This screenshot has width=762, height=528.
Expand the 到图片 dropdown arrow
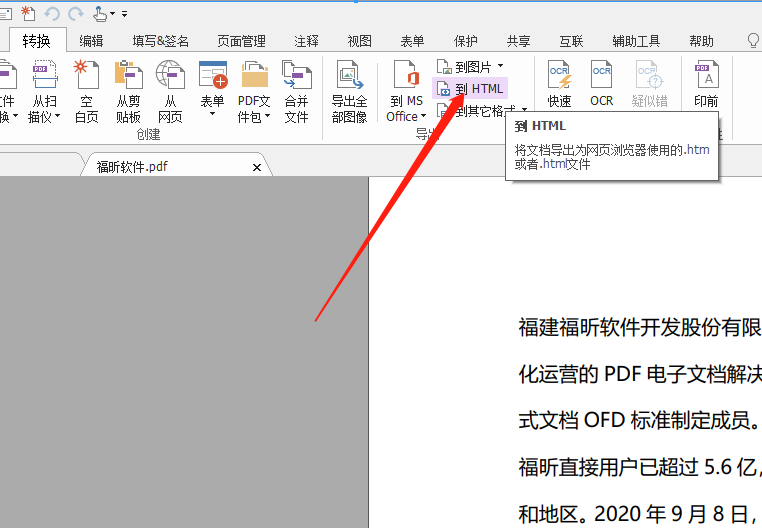click(x=500, y=65)
